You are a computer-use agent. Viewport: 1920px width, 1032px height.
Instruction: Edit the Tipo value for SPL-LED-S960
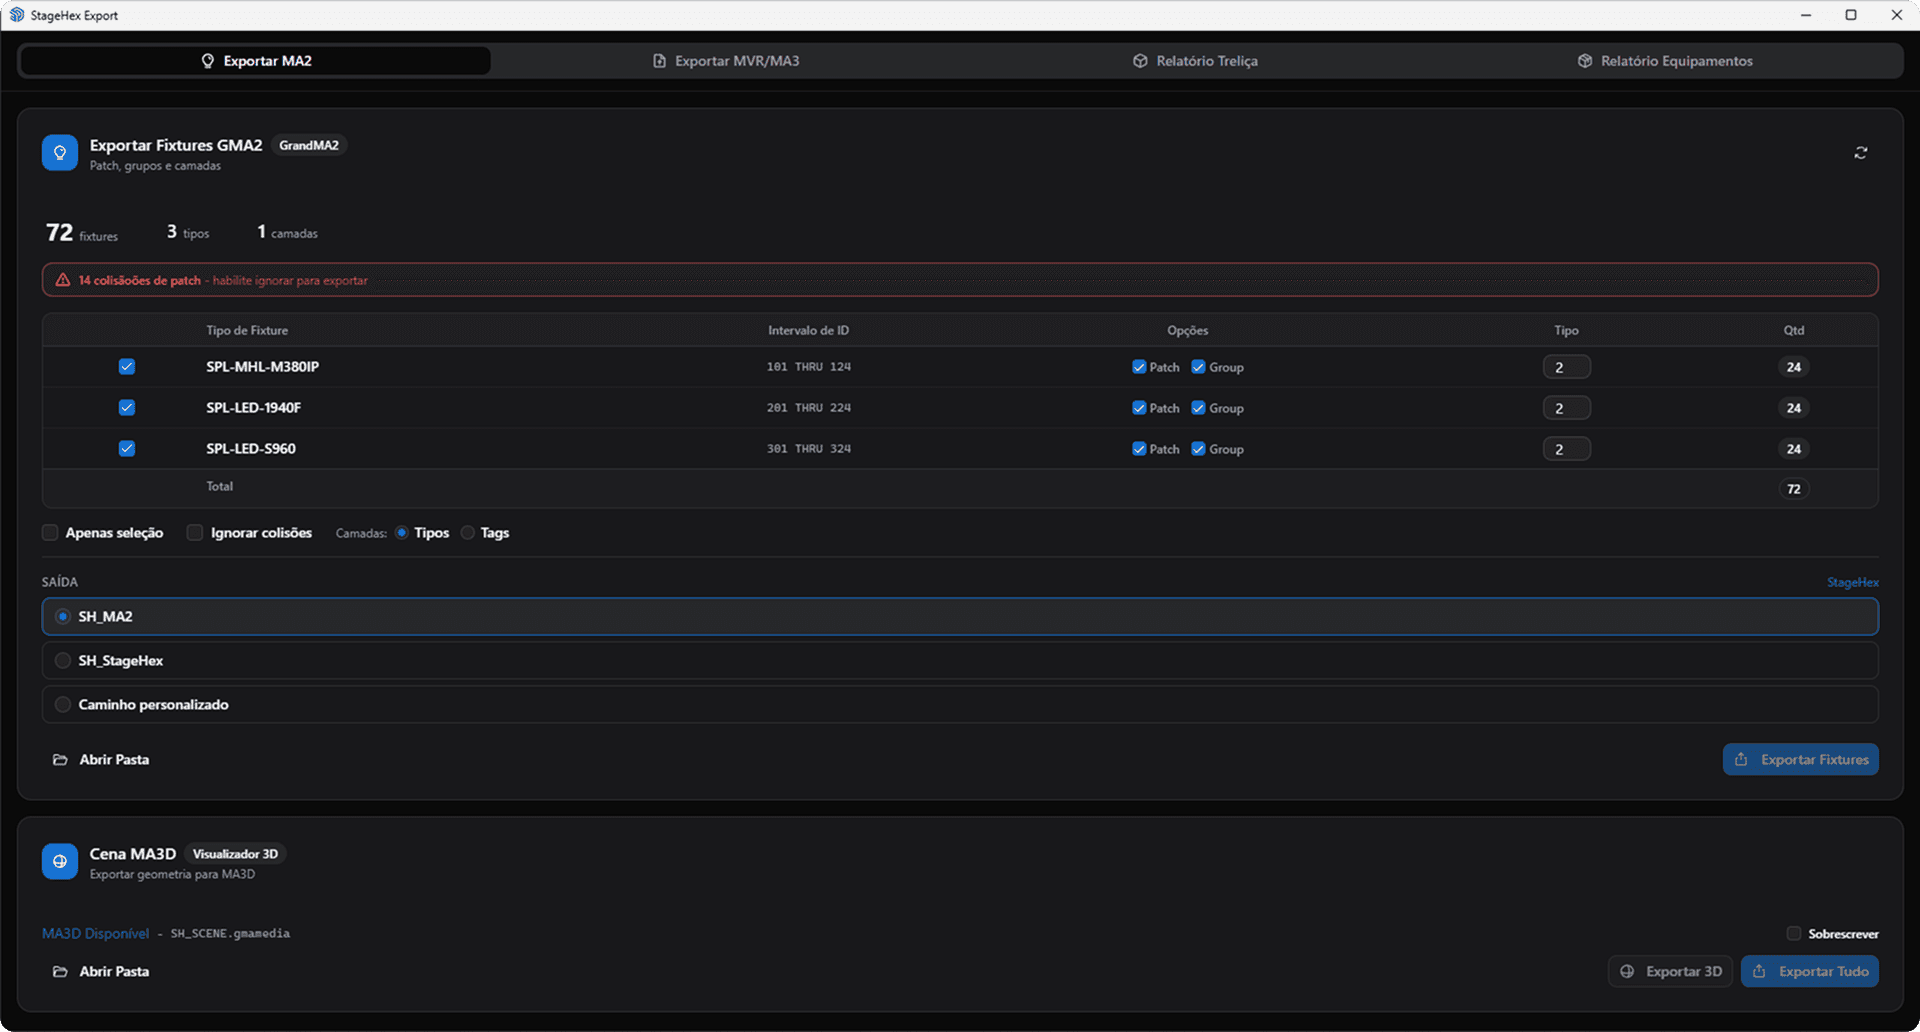[1566, 448]
